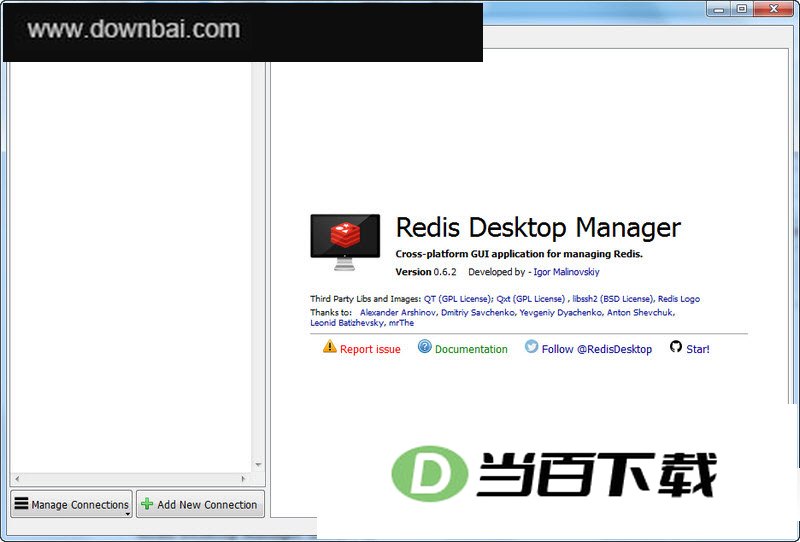Click Leonid Batizhevsky name link
Viewport: 800px width, 542px height.
(347, 323)
